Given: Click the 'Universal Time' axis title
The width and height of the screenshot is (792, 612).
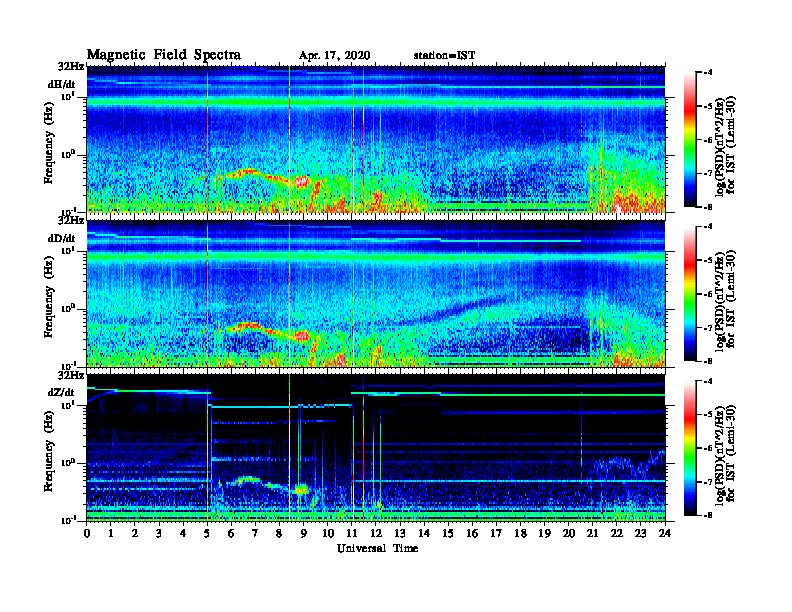Looking at the screenshot, I should coord(378,548).
